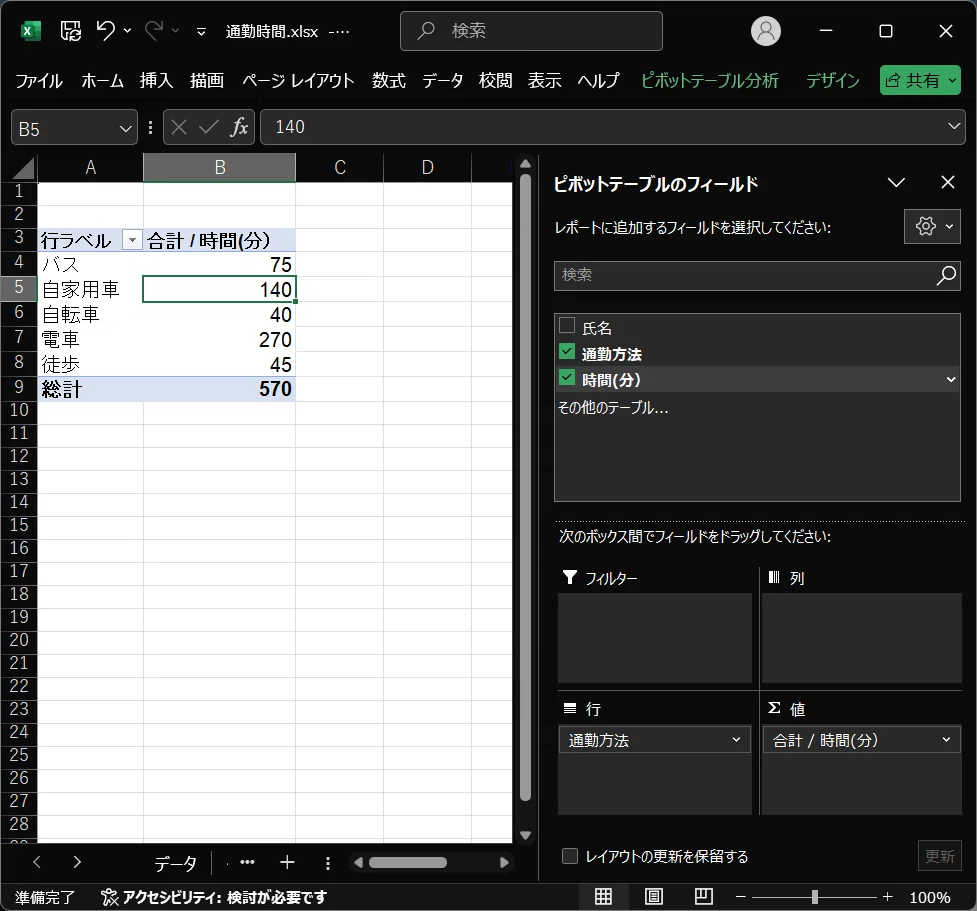Image resolution: width=977 pixels, height=911 pixels.
Task: Open the 通勤方法 row field dropdown
Action: tap(736, 740)
